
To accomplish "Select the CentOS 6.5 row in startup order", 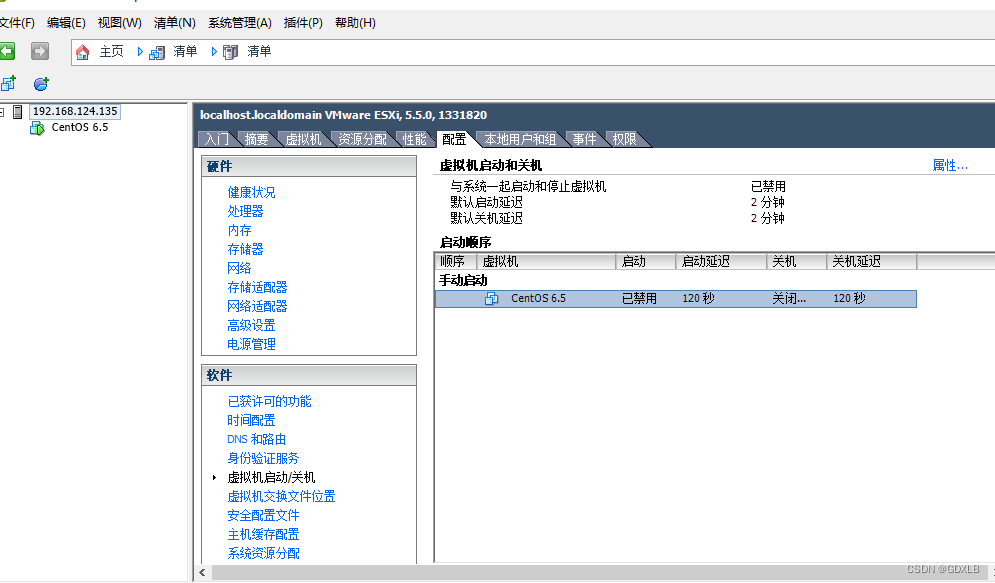I will (600, 297).
